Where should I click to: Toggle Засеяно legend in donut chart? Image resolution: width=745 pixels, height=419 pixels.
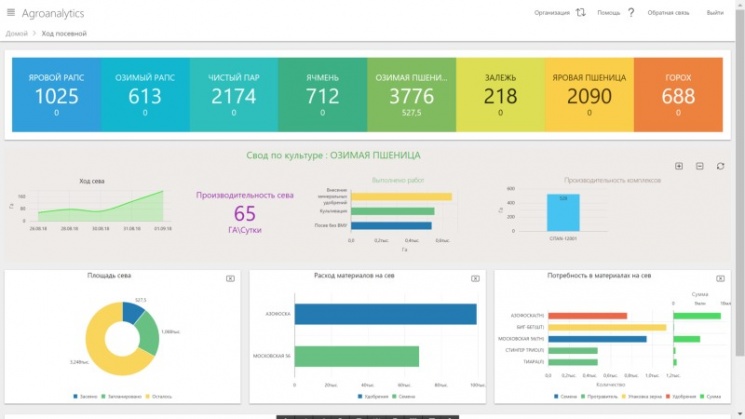(x=85, y=396)
